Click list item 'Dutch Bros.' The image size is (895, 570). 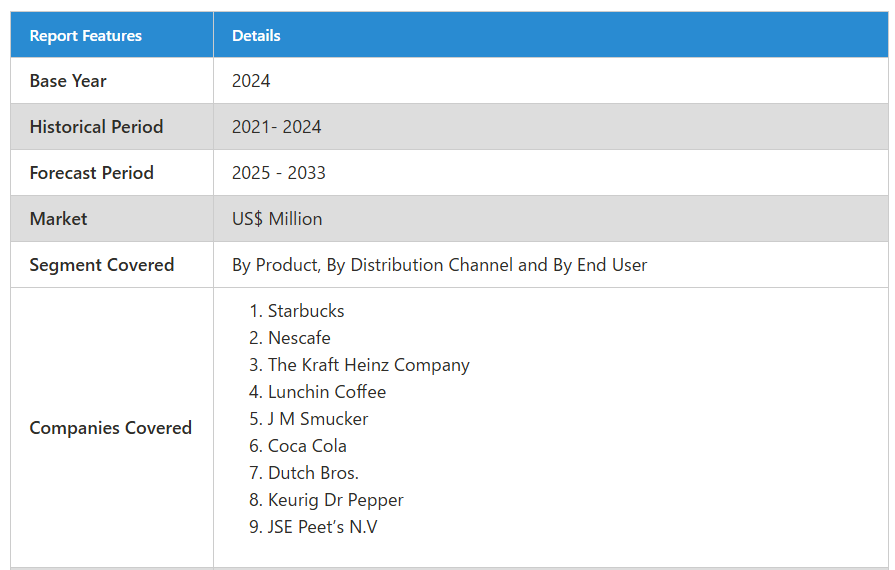point(313,473)
